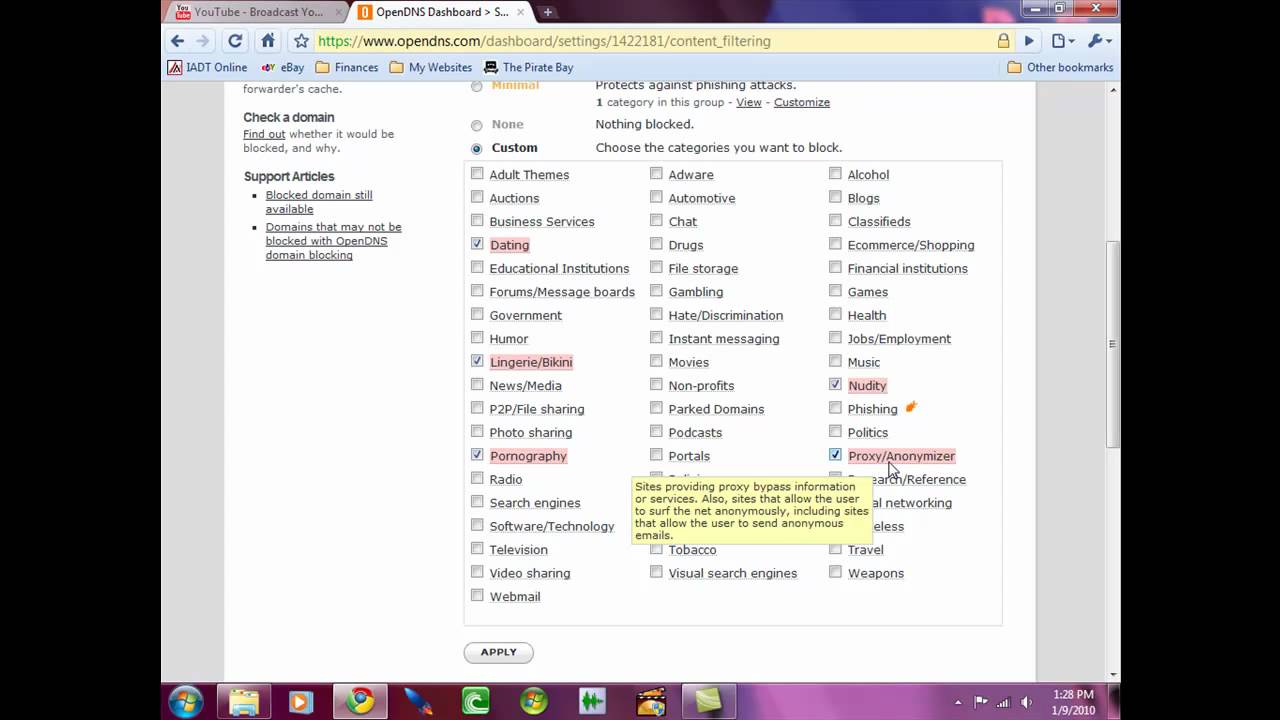The image size is (1280, 720).
Task: Show hidden system tray icons arrow
Action: click(958, 702)
